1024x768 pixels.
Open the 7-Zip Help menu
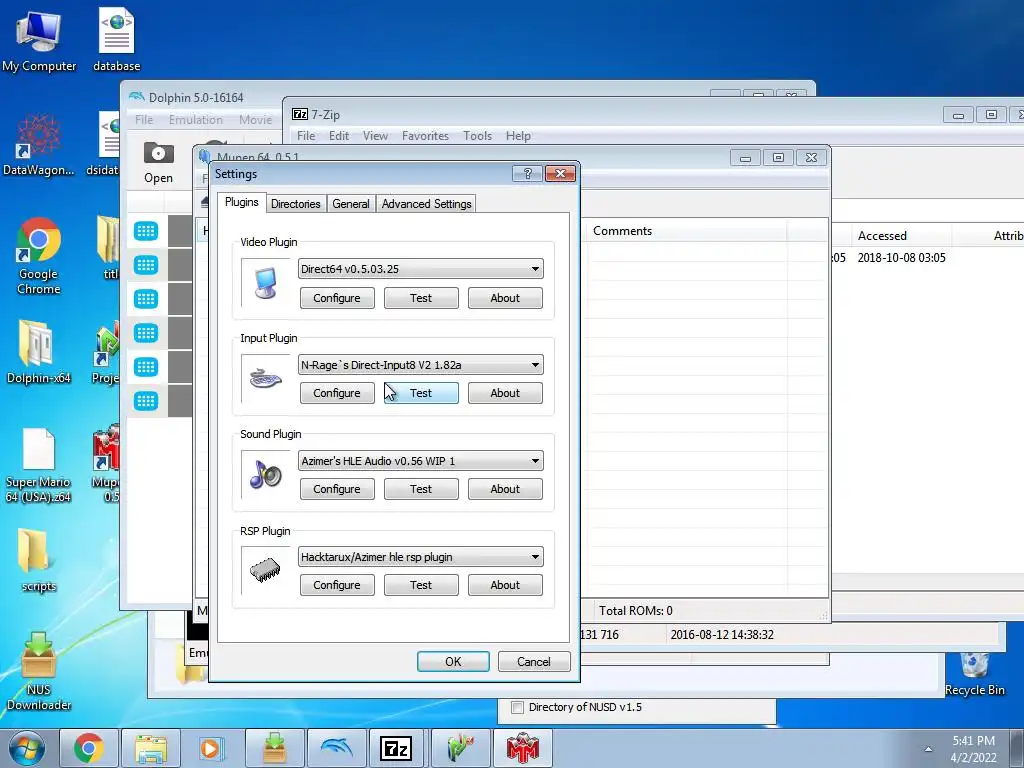coord(518,136)
